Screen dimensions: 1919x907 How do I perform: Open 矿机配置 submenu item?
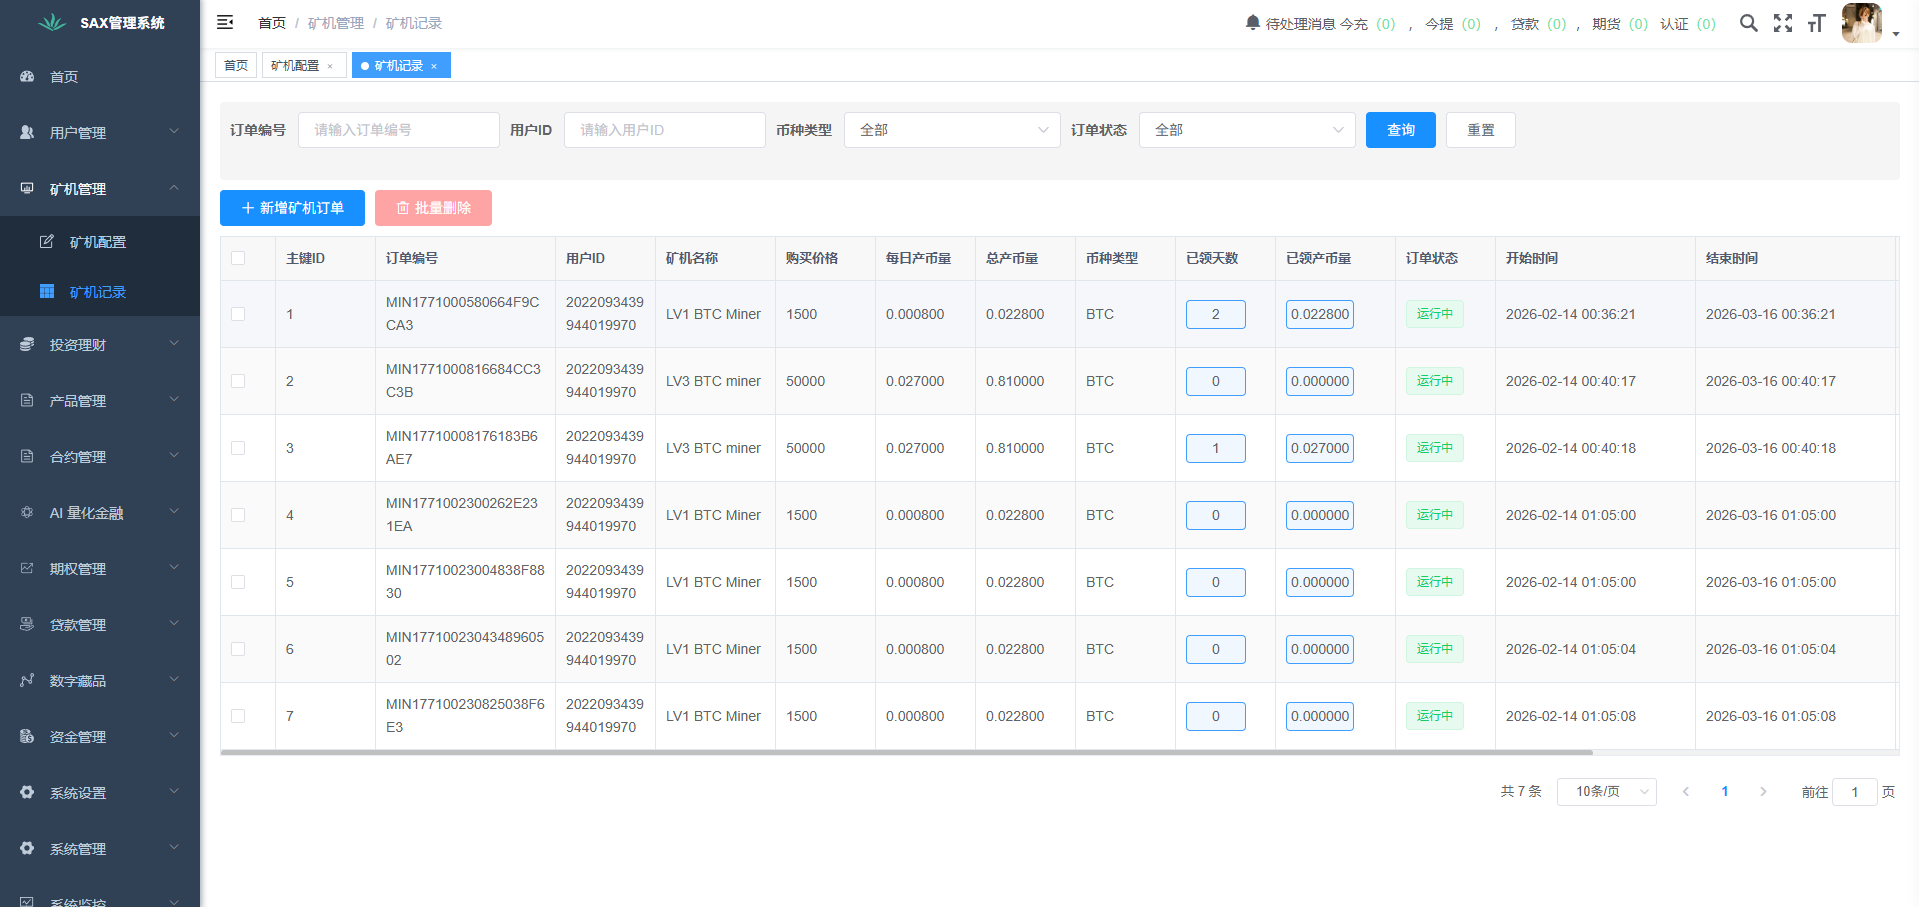click(x=98, y=242)
